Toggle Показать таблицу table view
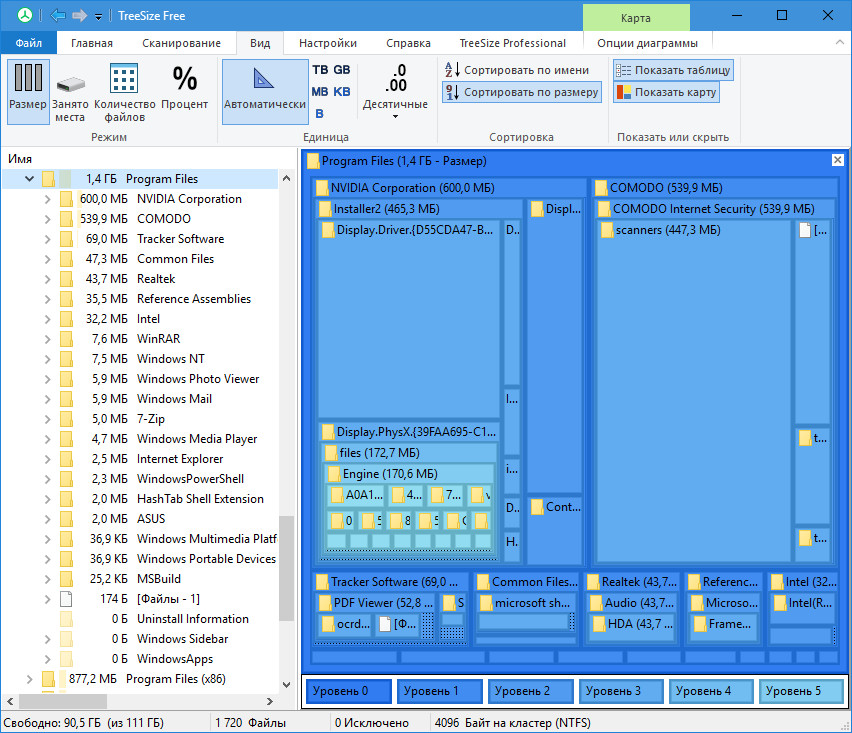852x733 pixels. 673,70
